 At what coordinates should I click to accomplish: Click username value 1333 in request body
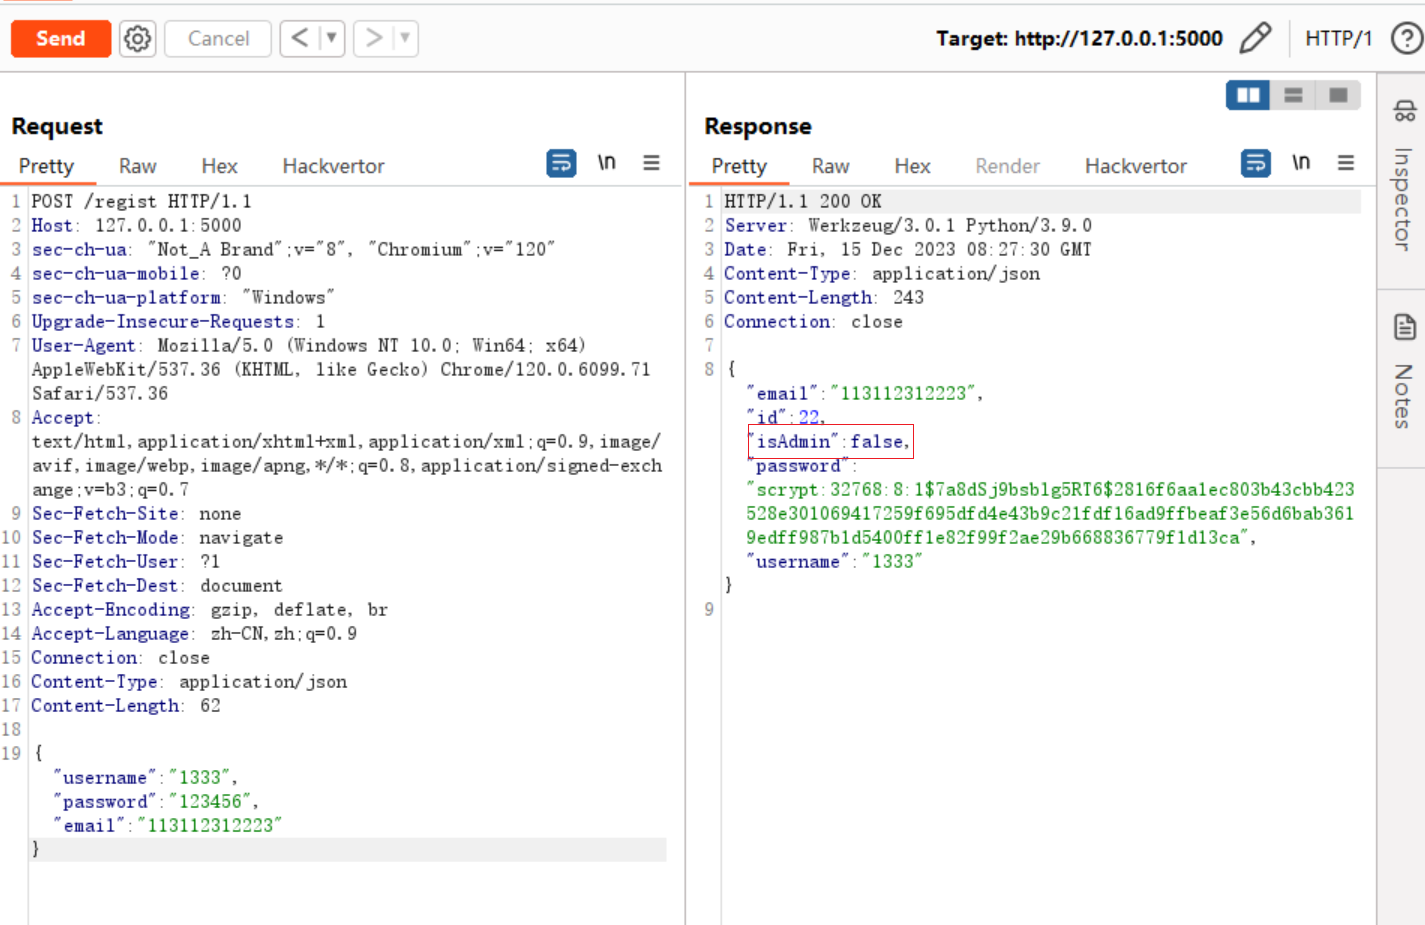[x=200, y=777]
